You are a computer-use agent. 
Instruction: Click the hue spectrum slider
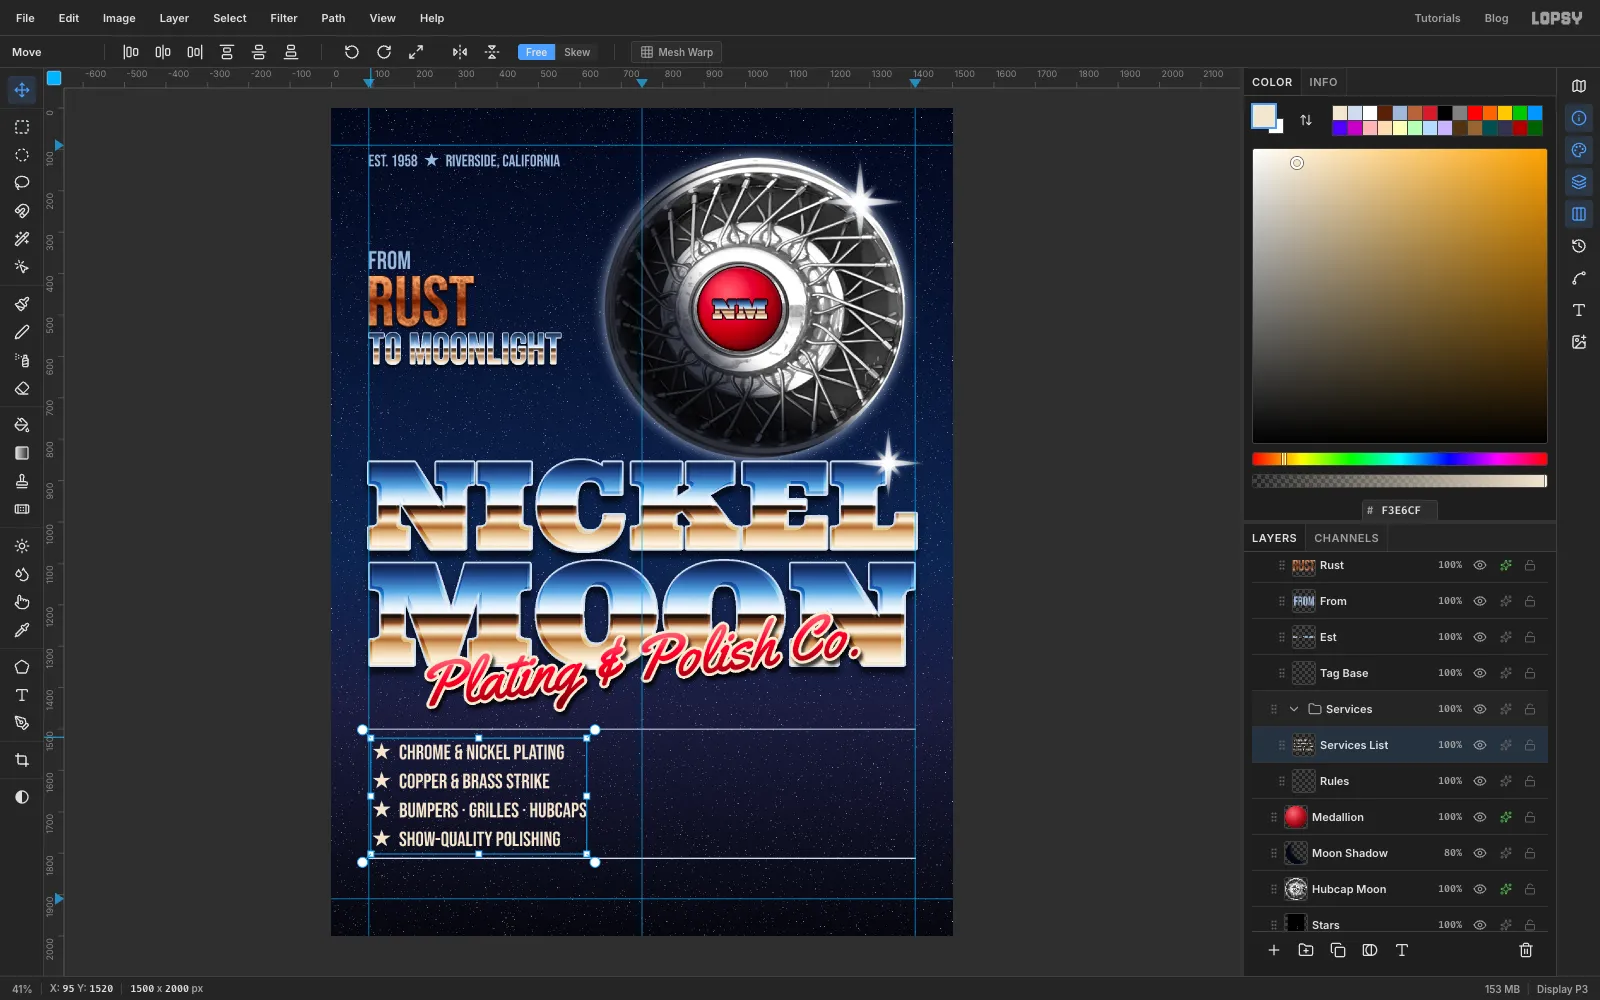(1400, 459)
